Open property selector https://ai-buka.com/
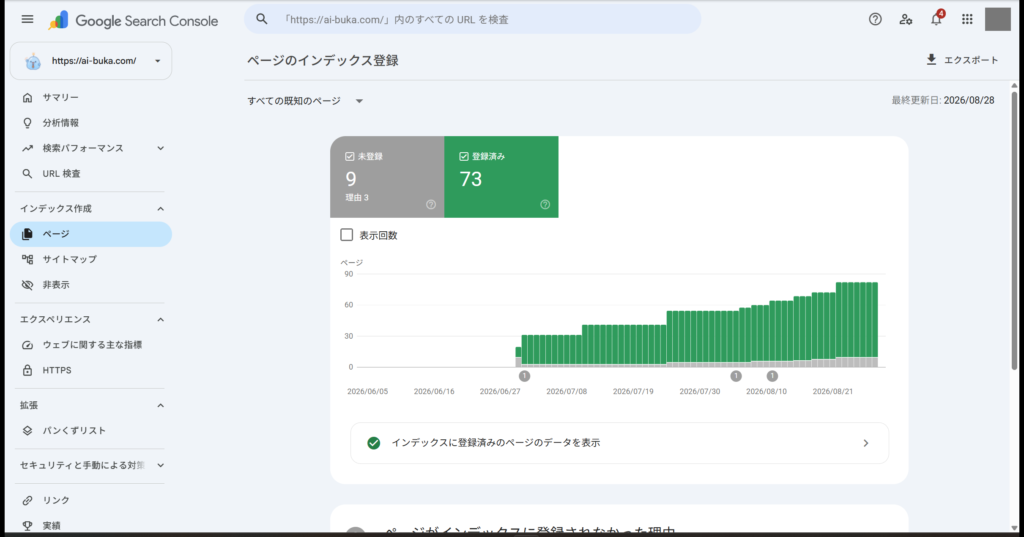 (x=91, y=61)
